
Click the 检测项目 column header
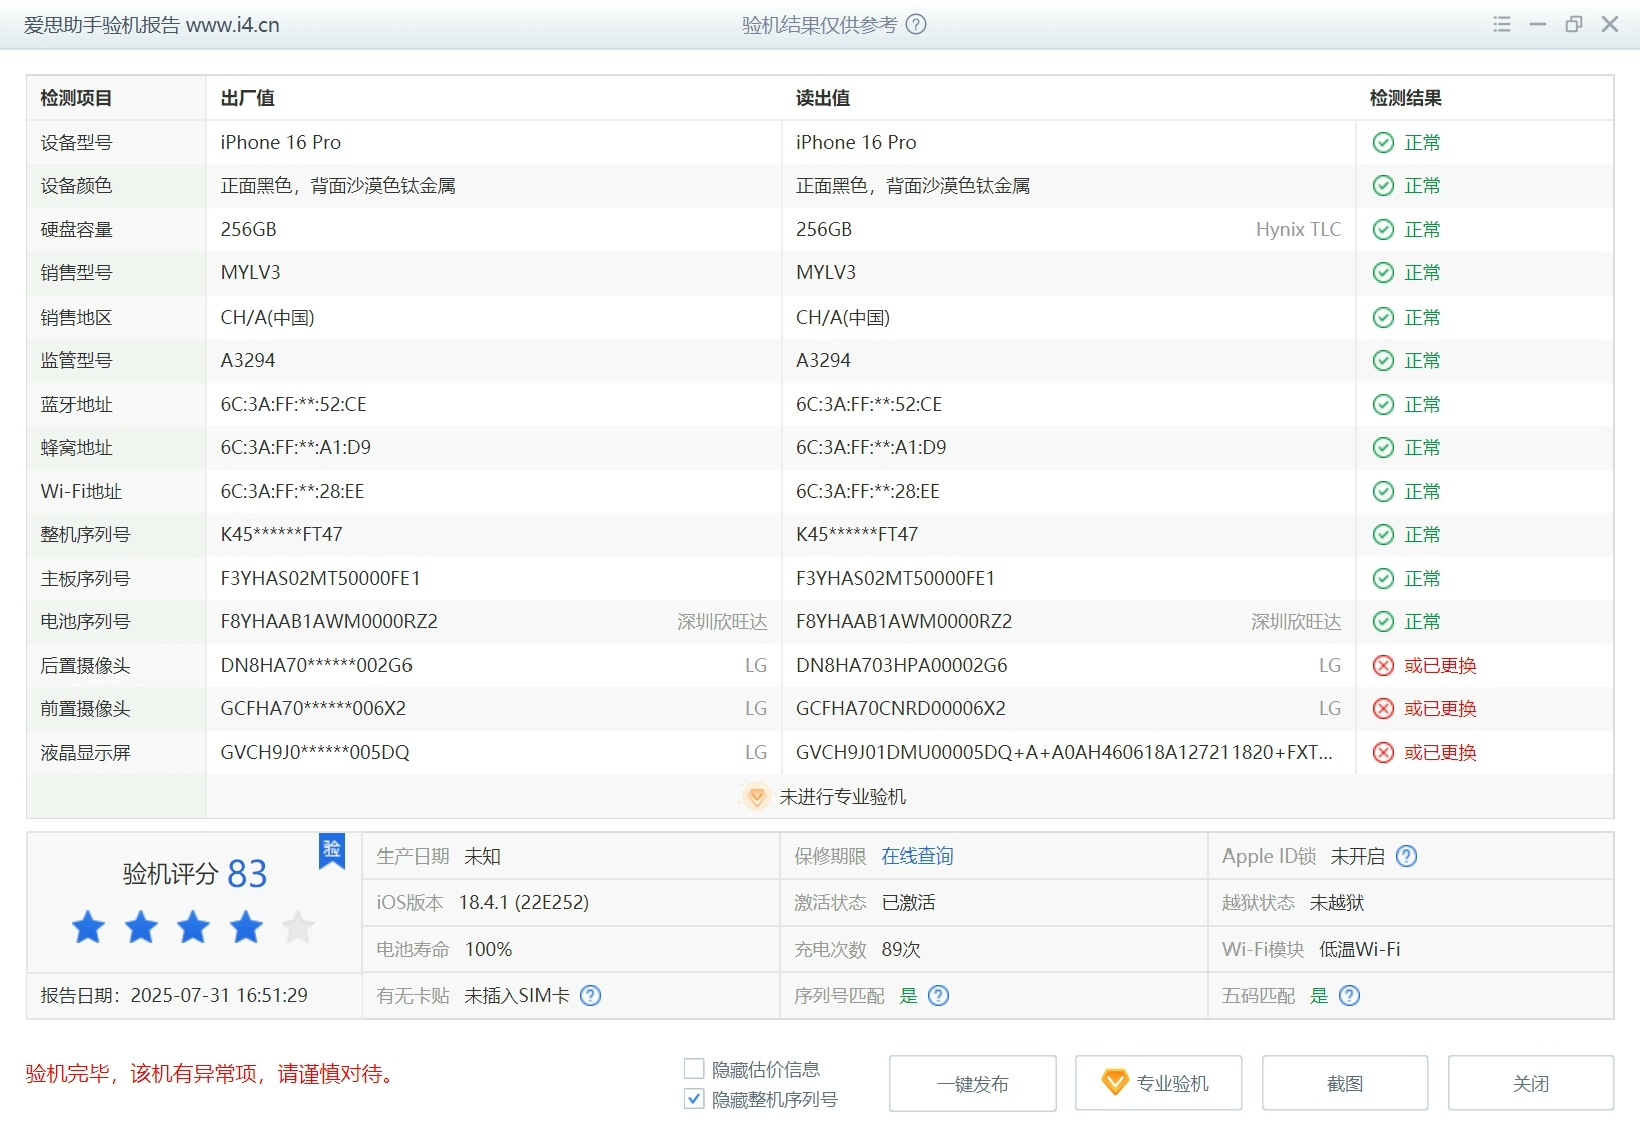(76, 99)
